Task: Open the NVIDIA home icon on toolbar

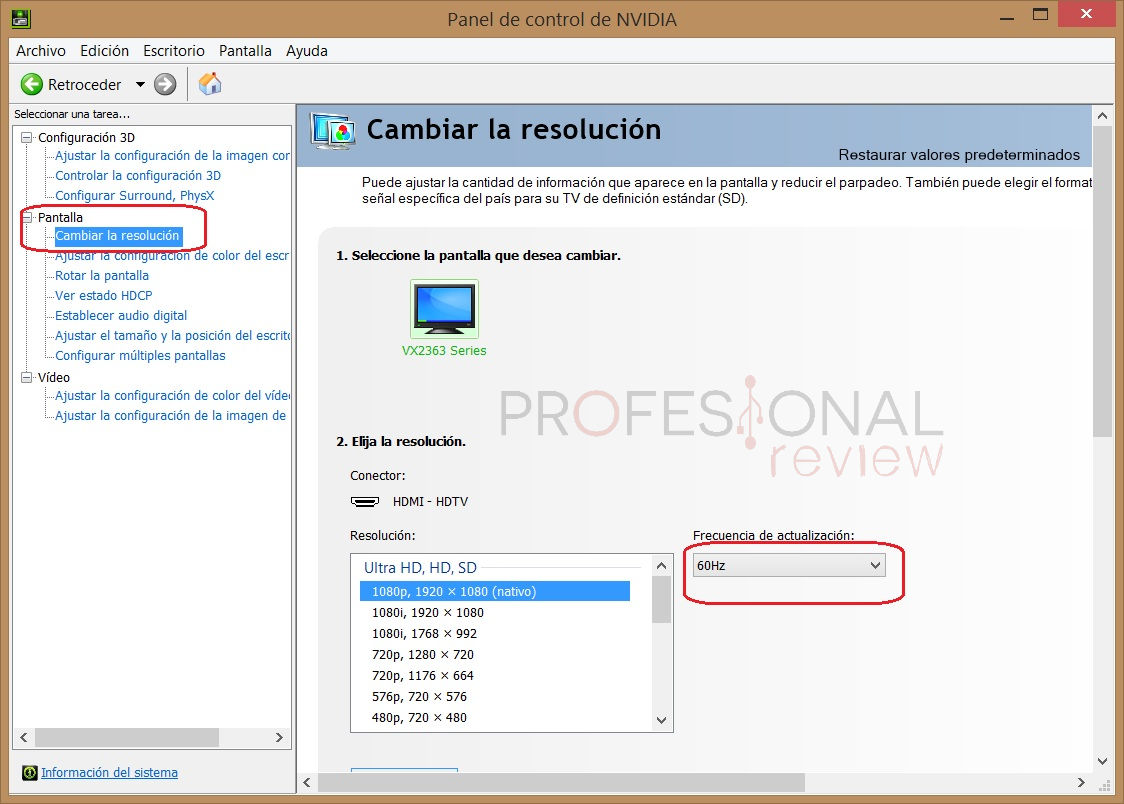Action: click(210, 84)
